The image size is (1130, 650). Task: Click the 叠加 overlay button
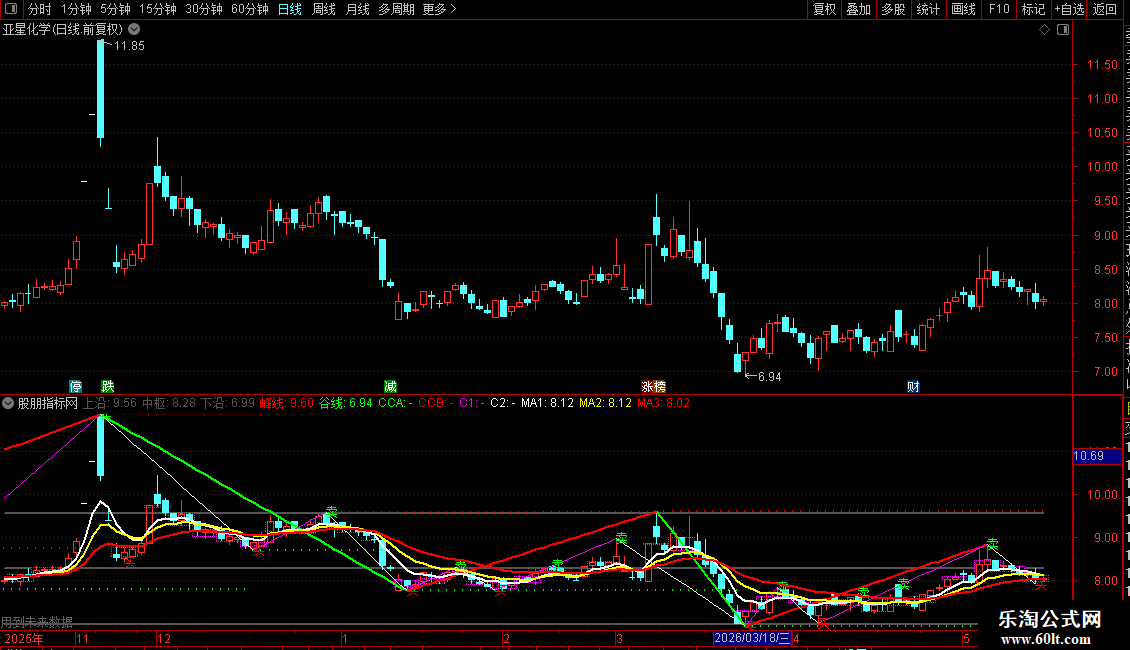point(858,9)
